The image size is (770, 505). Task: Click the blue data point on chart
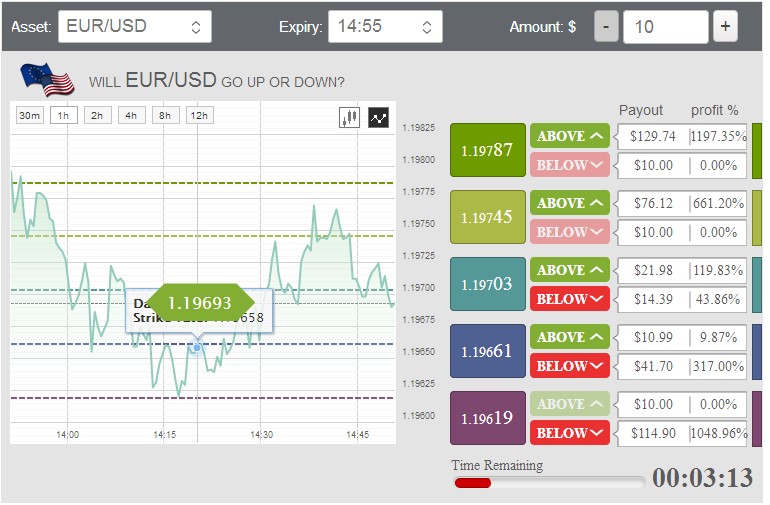(197, 347)
